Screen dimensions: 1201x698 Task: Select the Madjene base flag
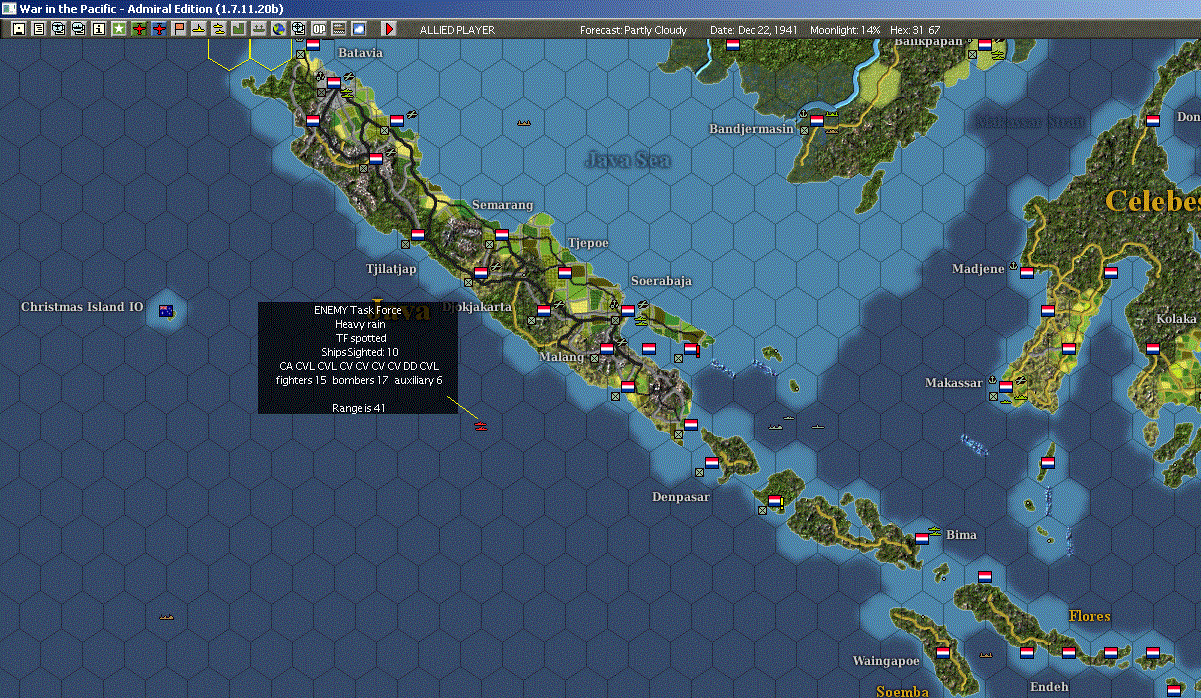click(x=1027, y=272)
